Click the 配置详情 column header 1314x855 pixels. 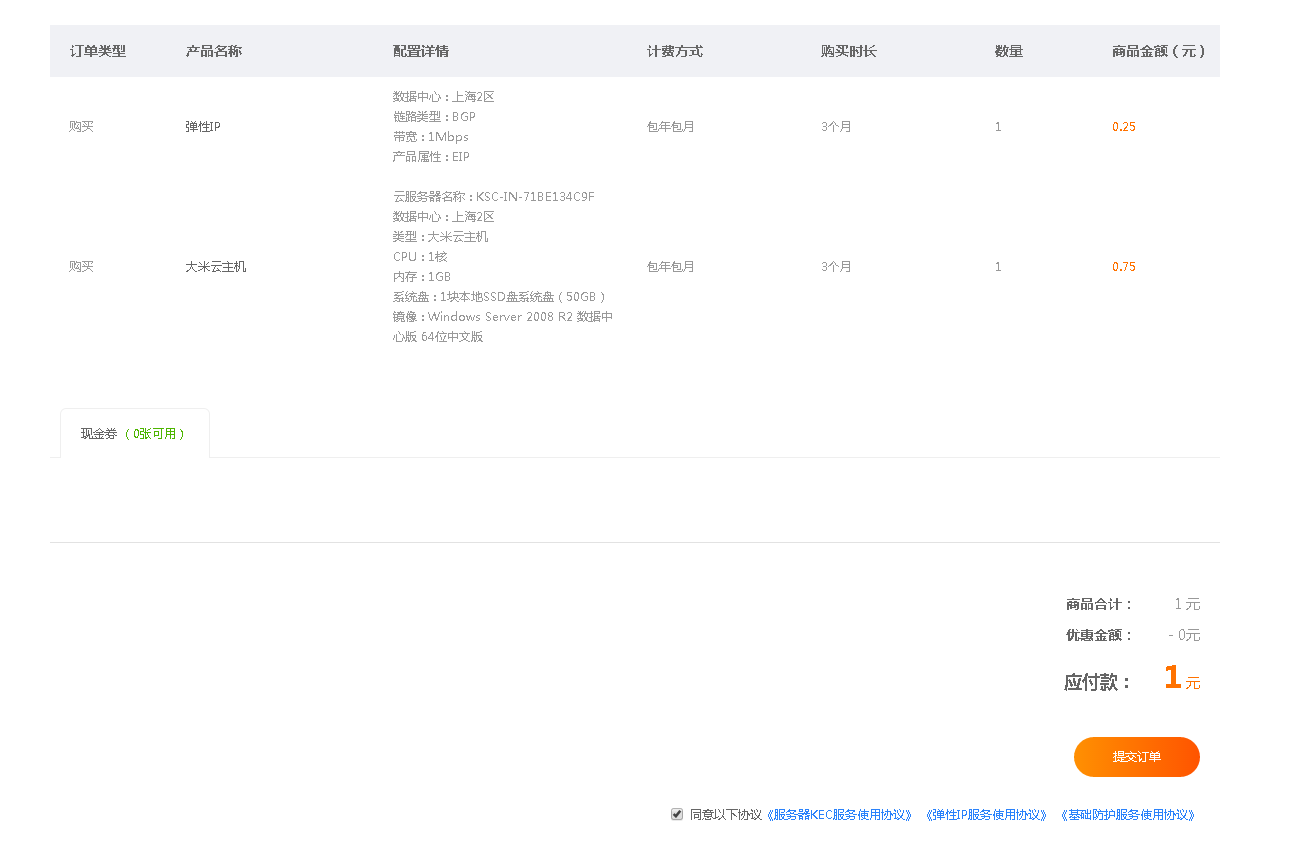[x=420, y=51]
